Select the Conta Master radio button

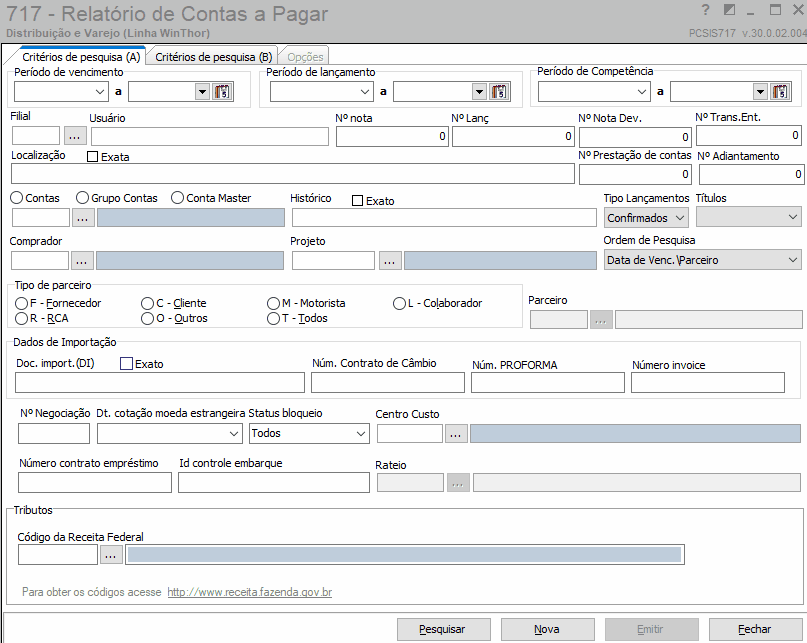pyautogui.click(x=178, y=198)
